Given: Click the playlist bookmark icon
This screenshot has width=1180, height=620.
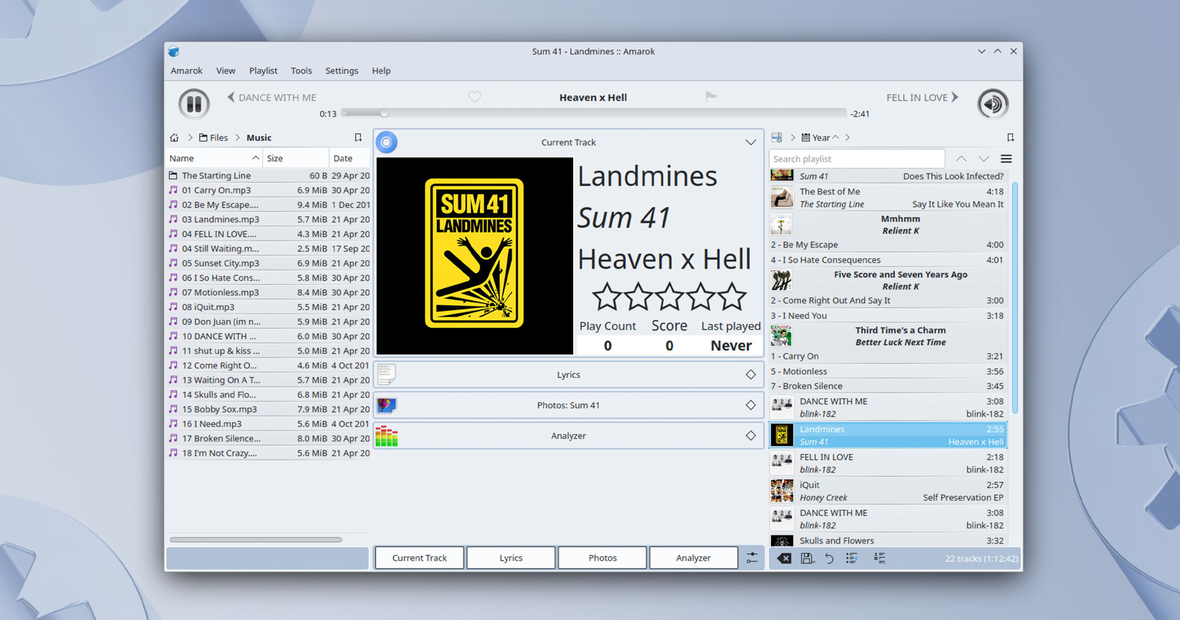Looking at the screenshot, I should (x=1011, y=138).
